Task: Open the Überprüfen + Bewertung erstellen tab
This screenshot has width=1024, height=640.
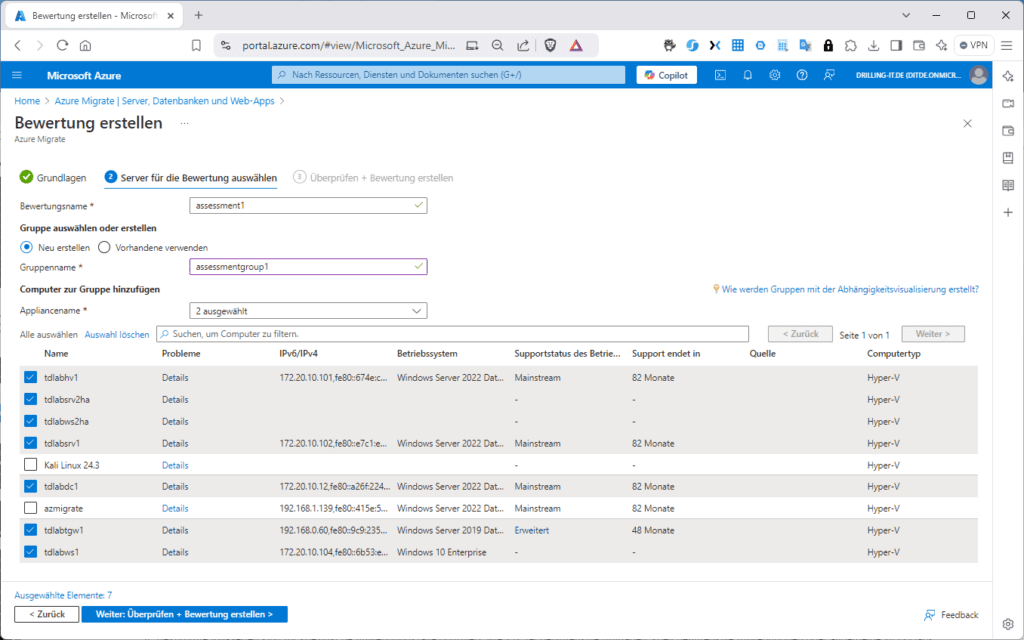Action: [373, 178]
